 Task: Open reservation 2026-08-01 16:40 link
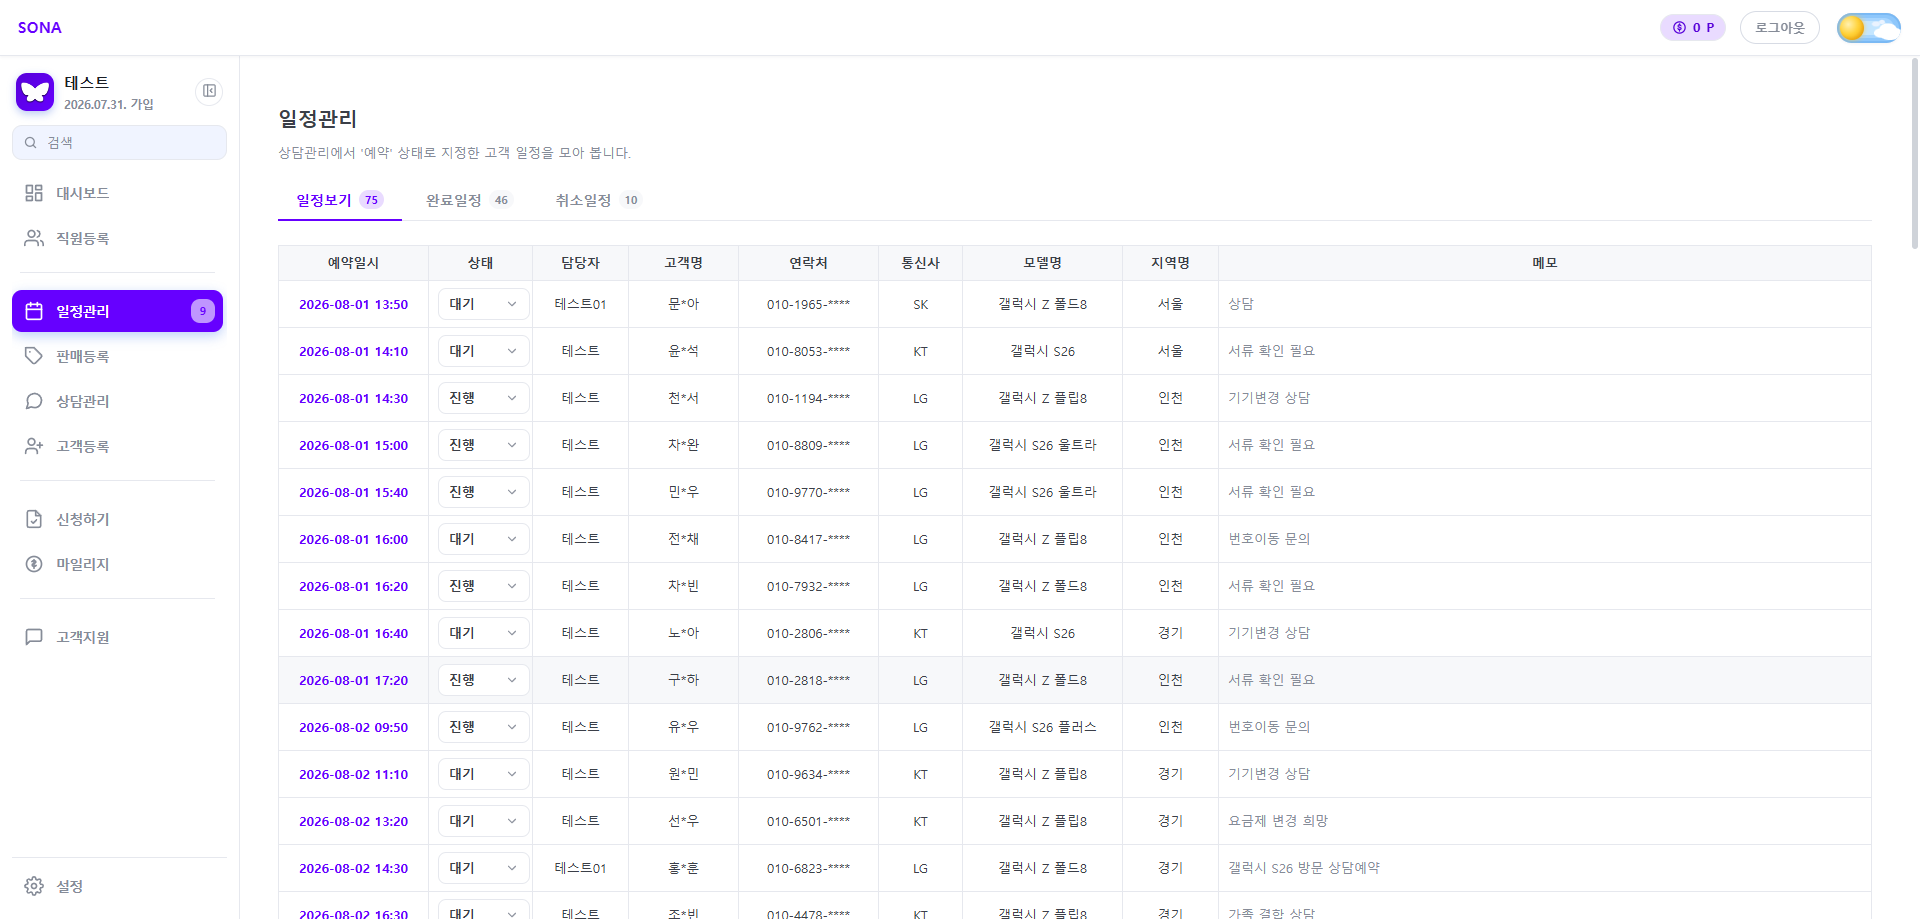[354, 633]
